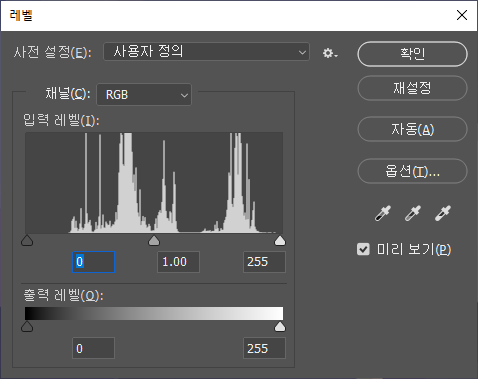Toggle the 미리 보기 preview checkbox
This screenshot has height=379, width=478.
click(x=363, y=249)
